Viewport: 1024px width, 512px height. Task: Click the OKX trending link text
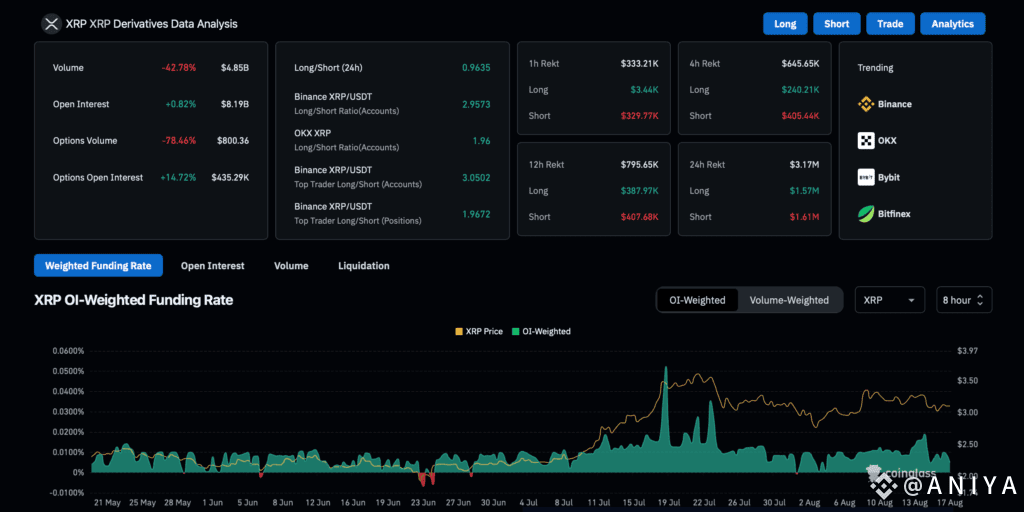pos(887,140)
